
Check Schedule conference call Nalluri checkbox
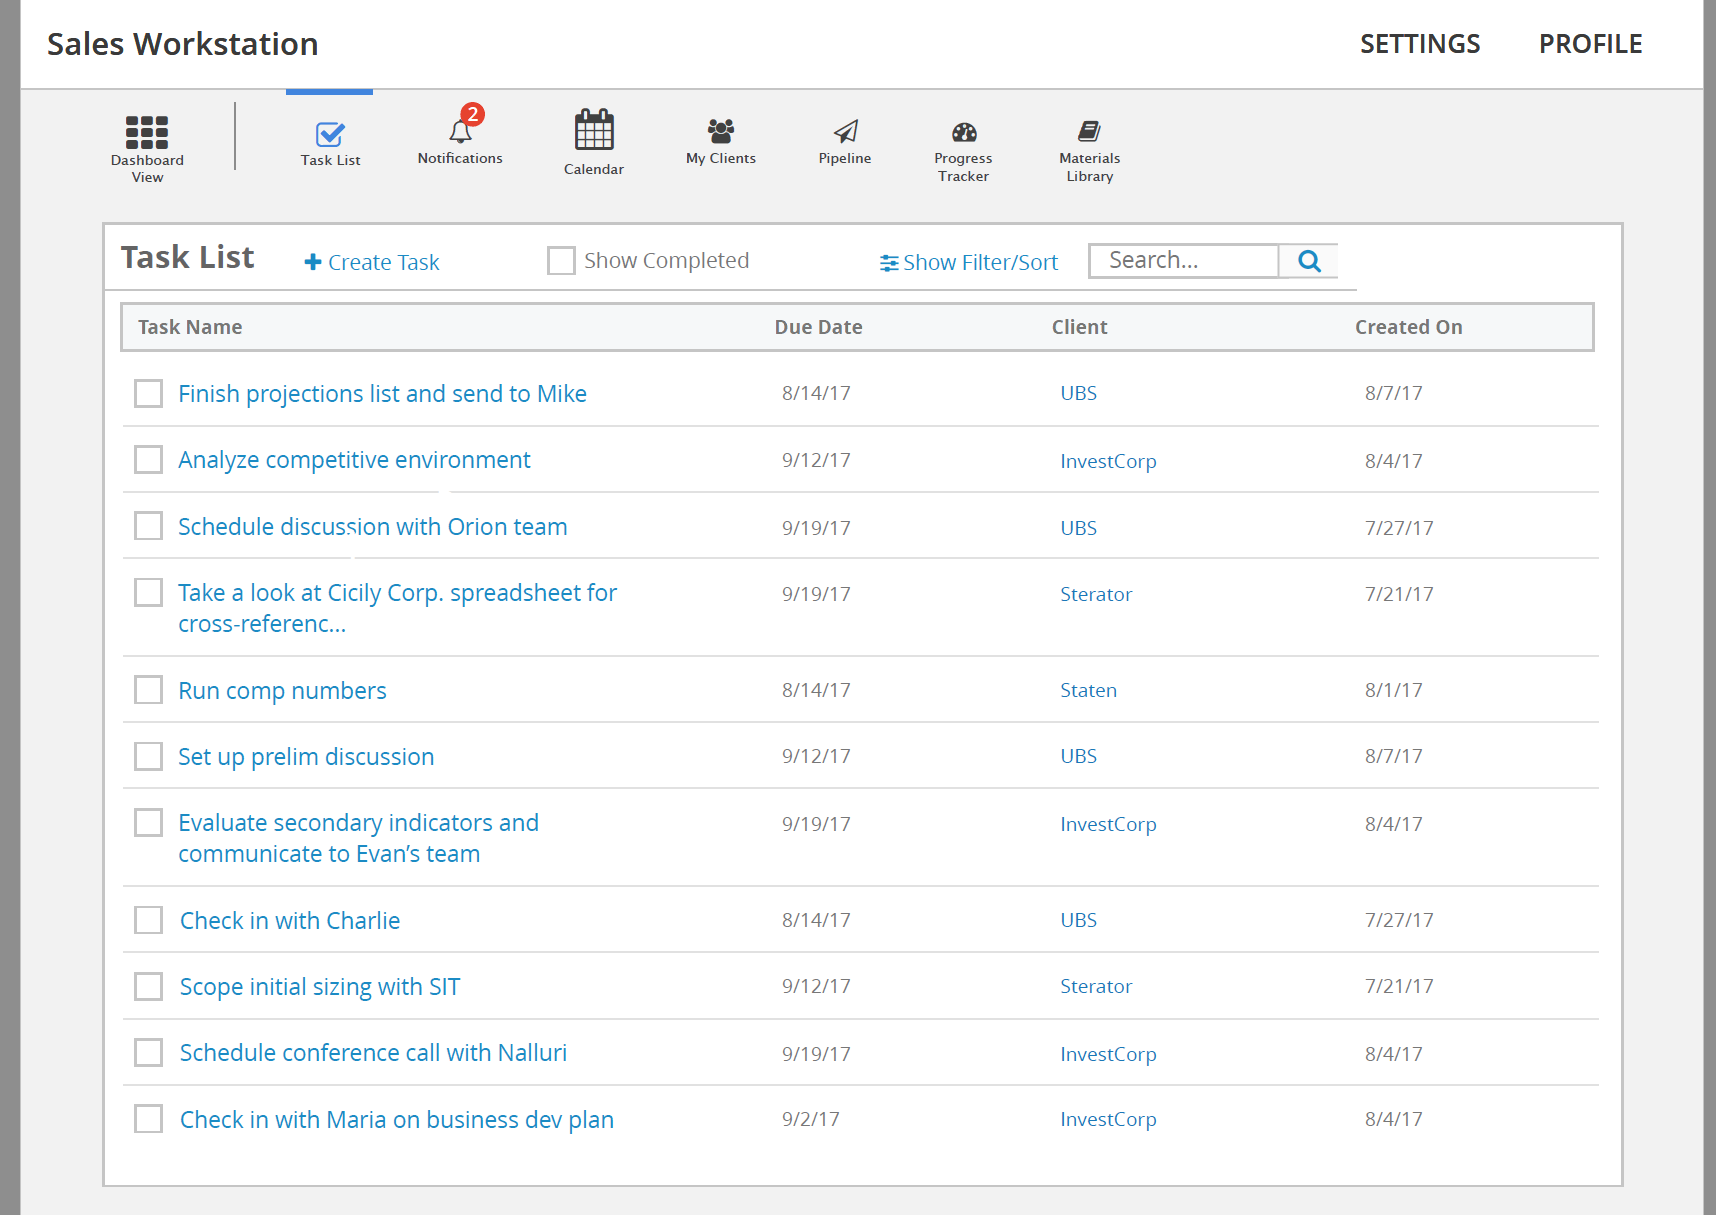tap(148, 1052)
